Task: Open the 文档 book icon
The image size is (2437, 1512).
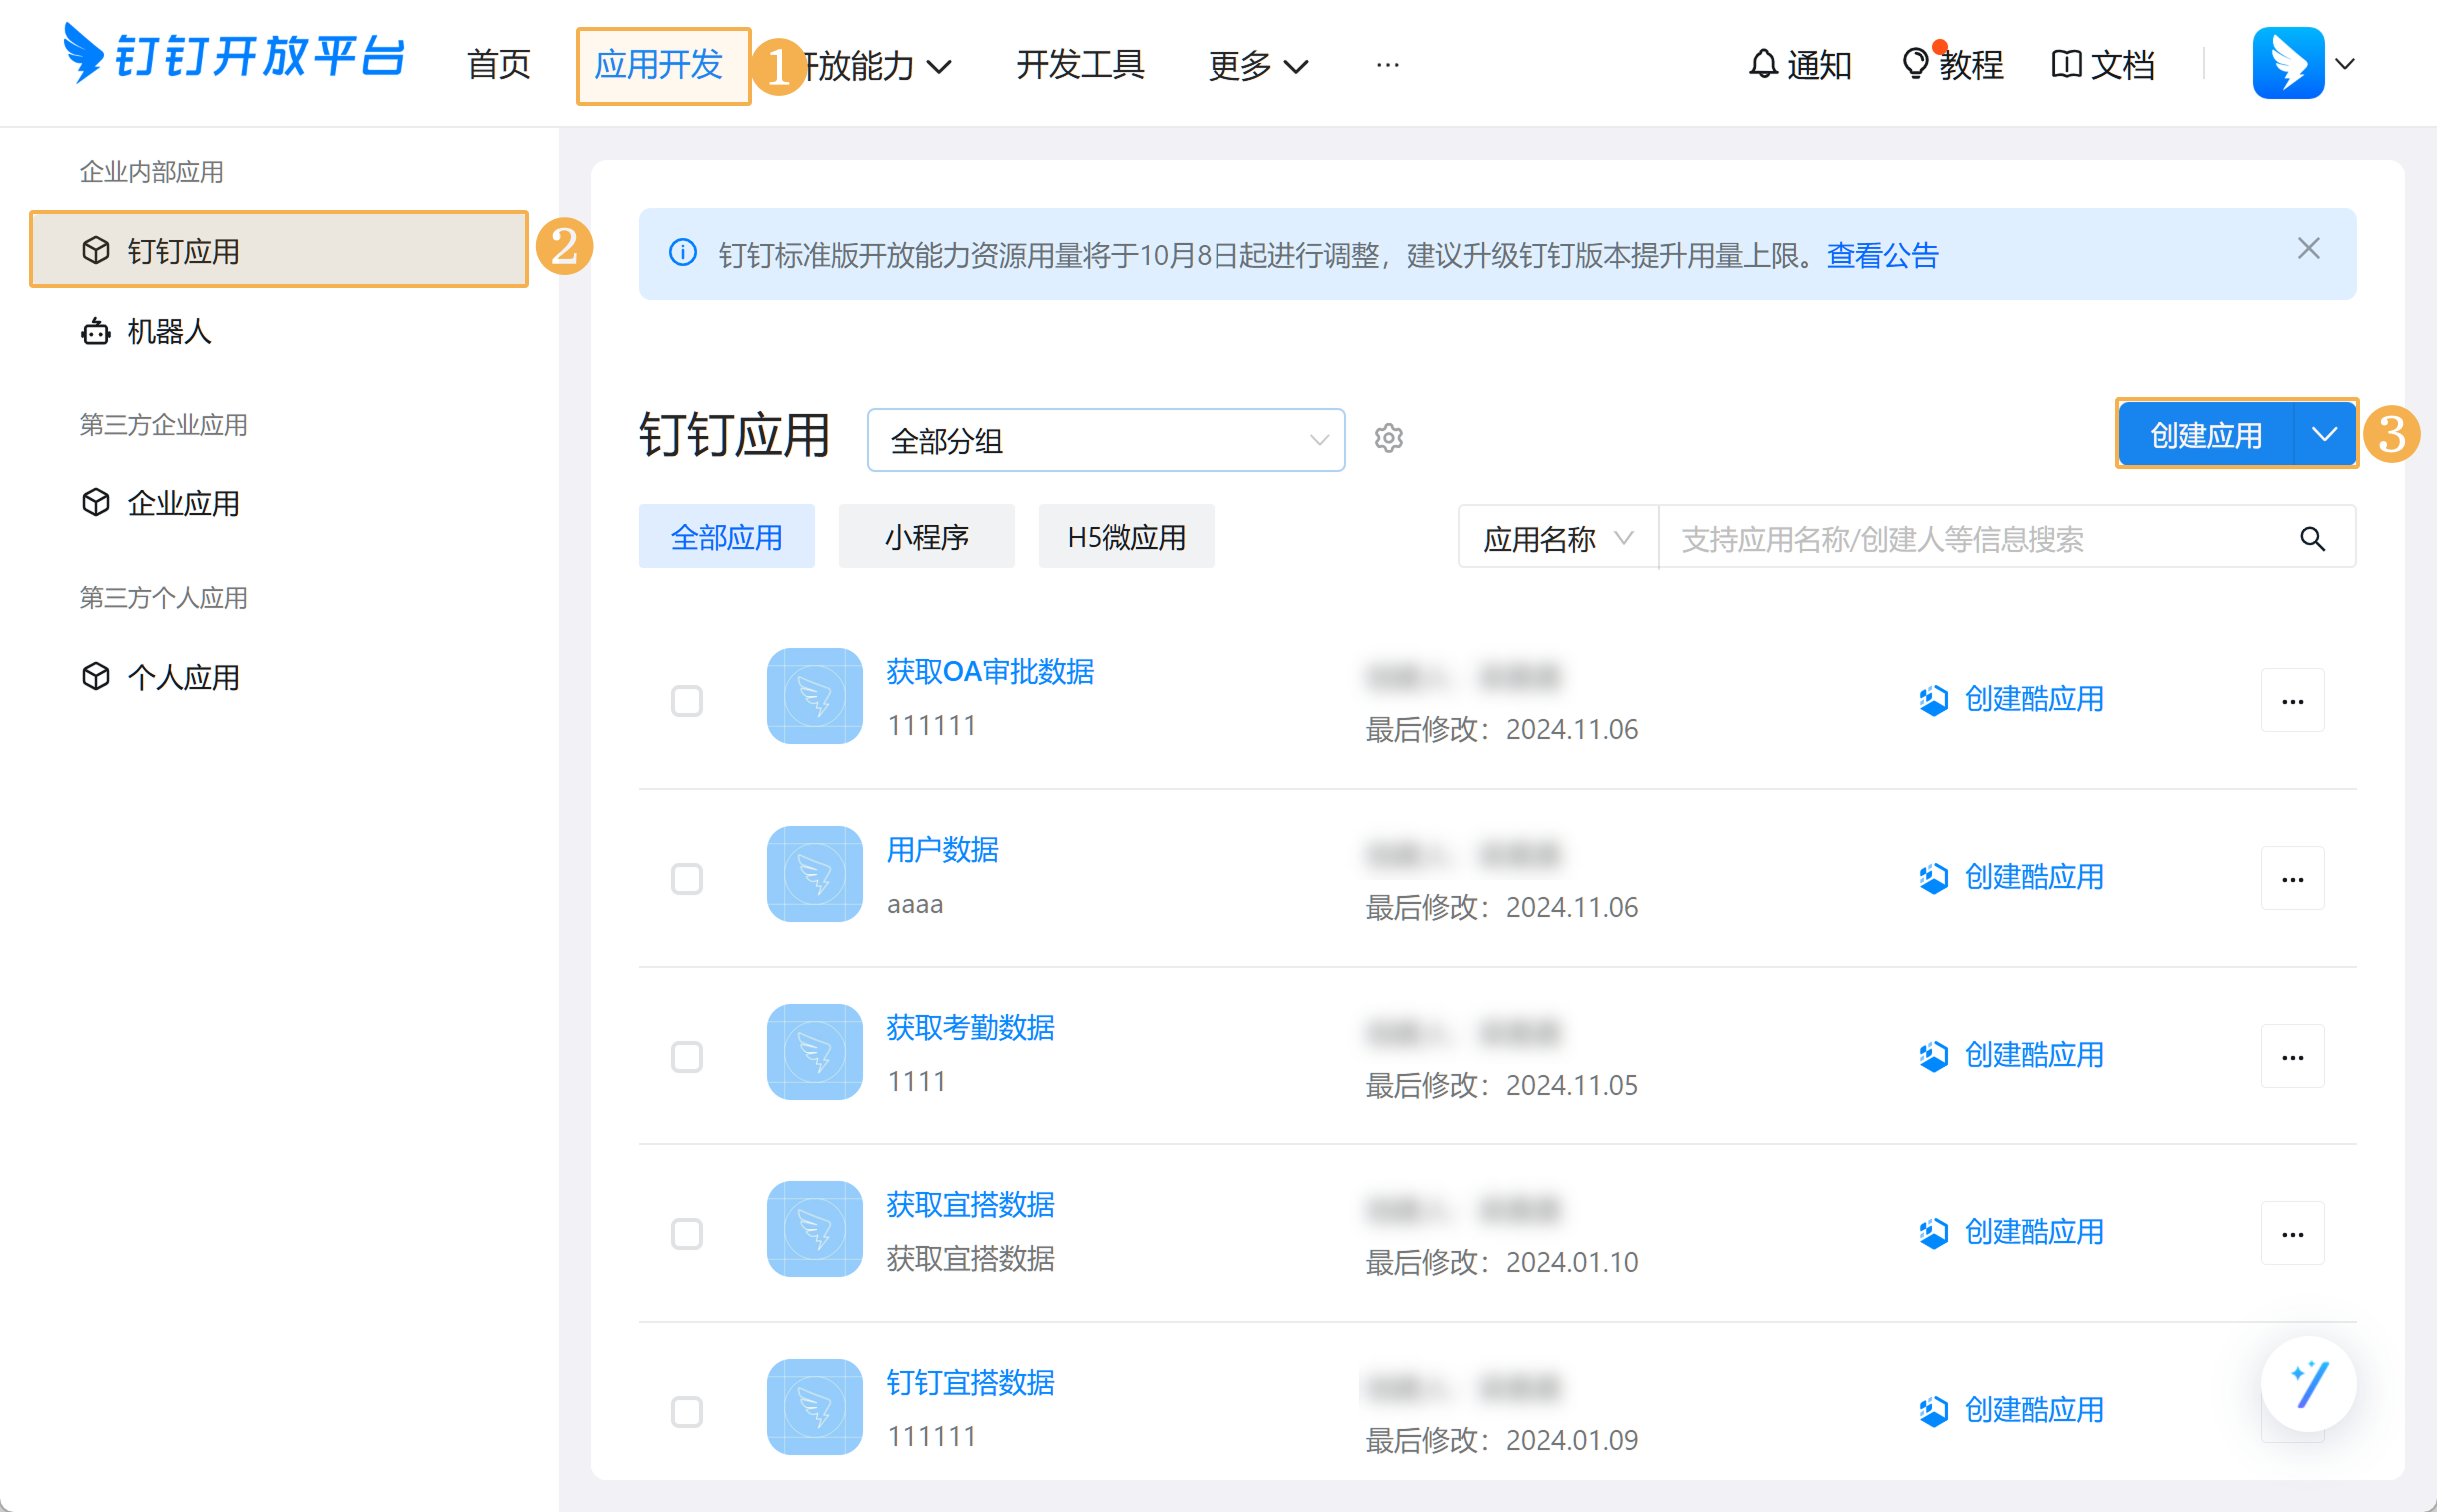Action: 2066,65
